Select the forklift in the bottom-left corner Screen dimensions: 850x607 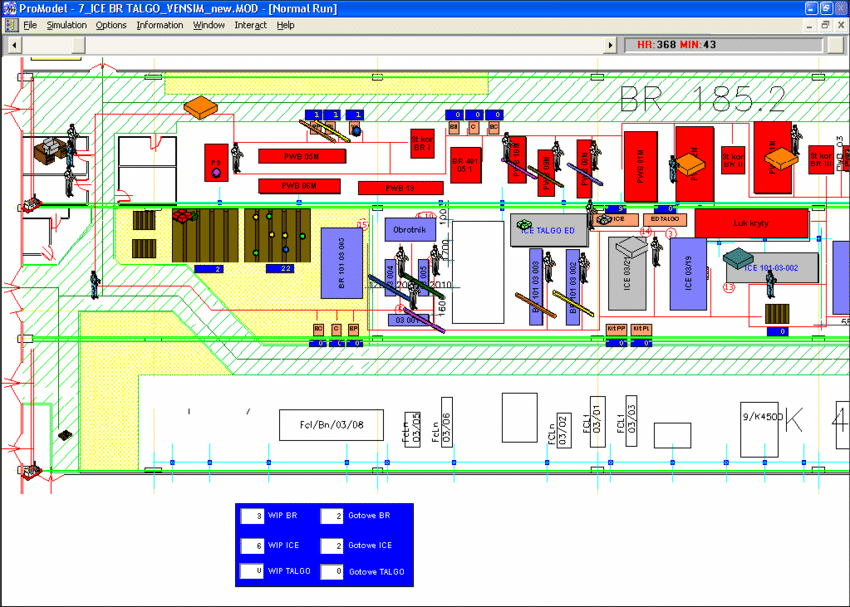(31, 470)
